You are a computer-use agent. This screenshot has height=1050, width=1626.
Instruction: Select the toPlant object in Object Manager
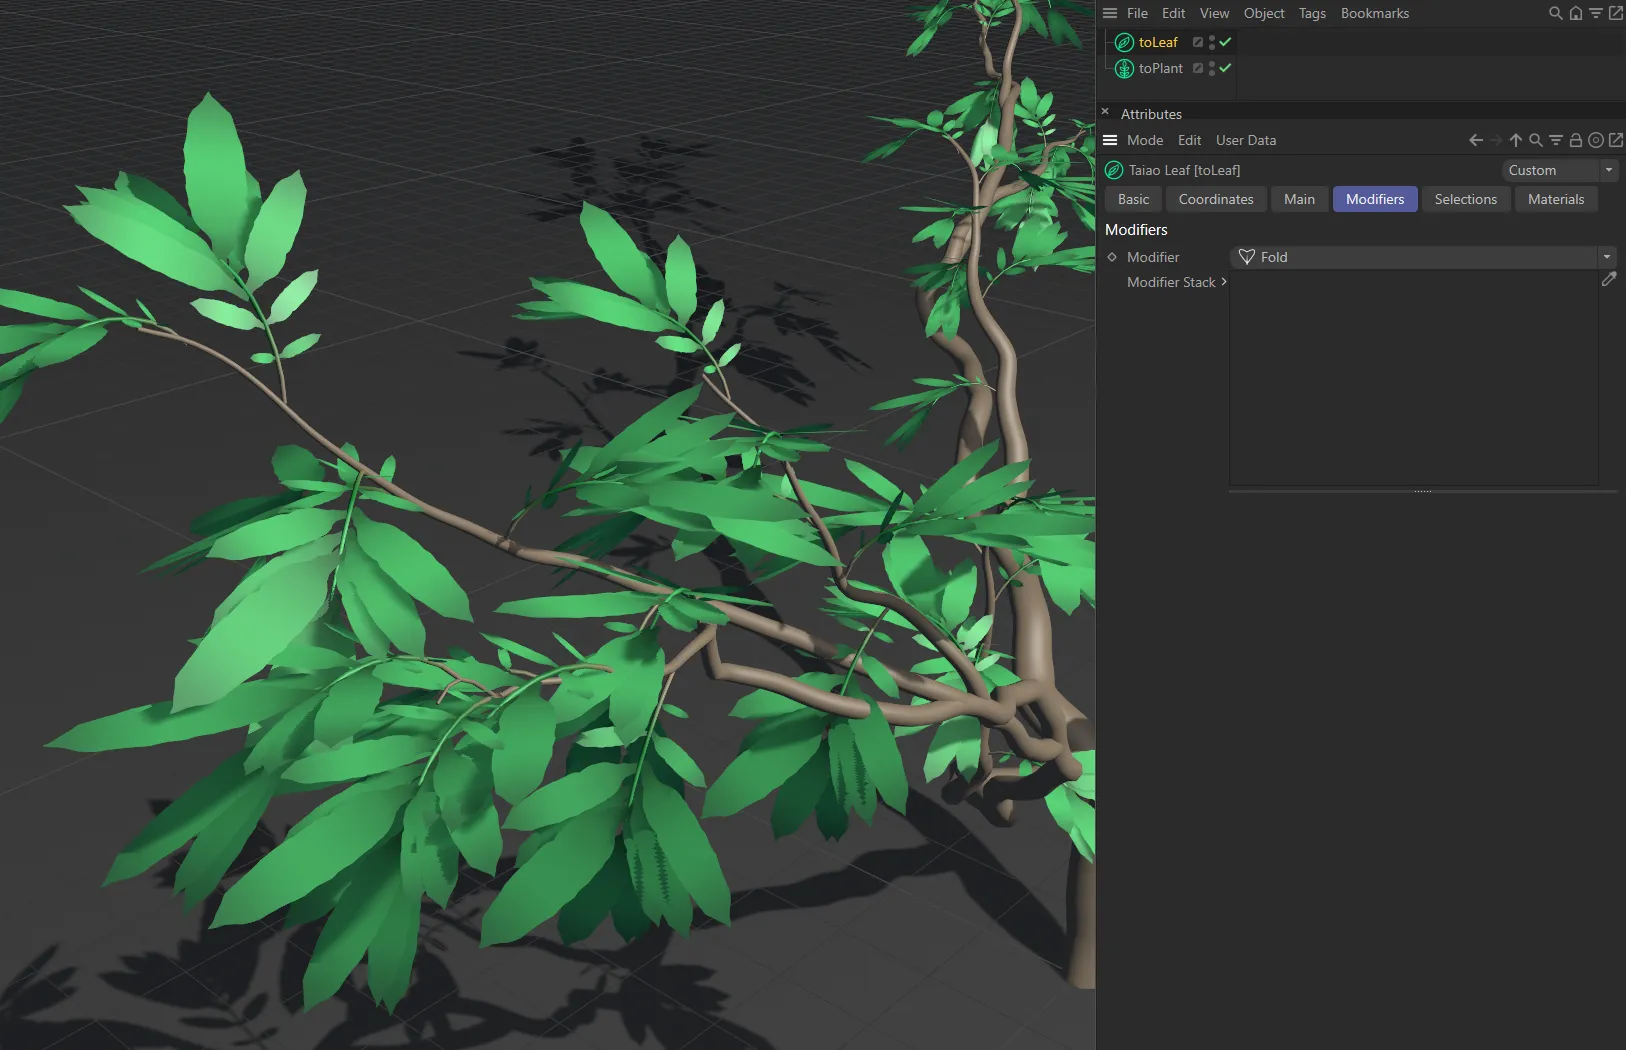point(1160,68)
